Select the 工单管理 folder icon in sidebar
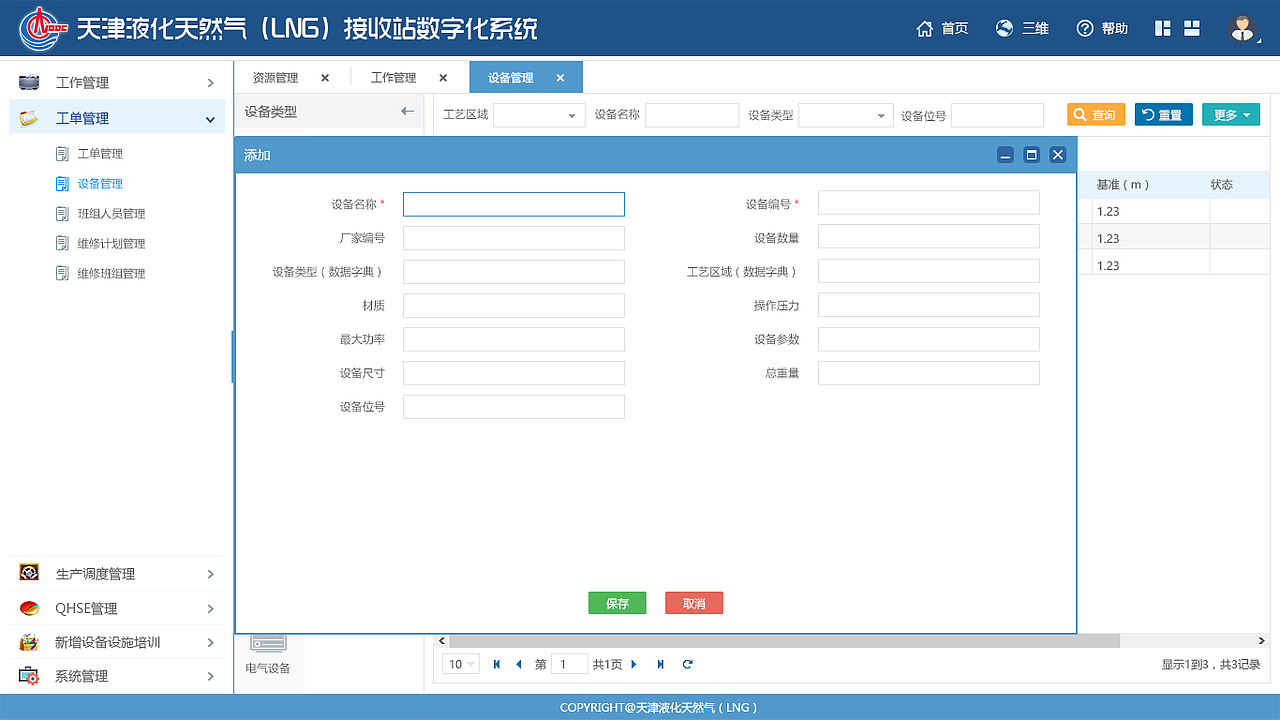 (31, 117)
